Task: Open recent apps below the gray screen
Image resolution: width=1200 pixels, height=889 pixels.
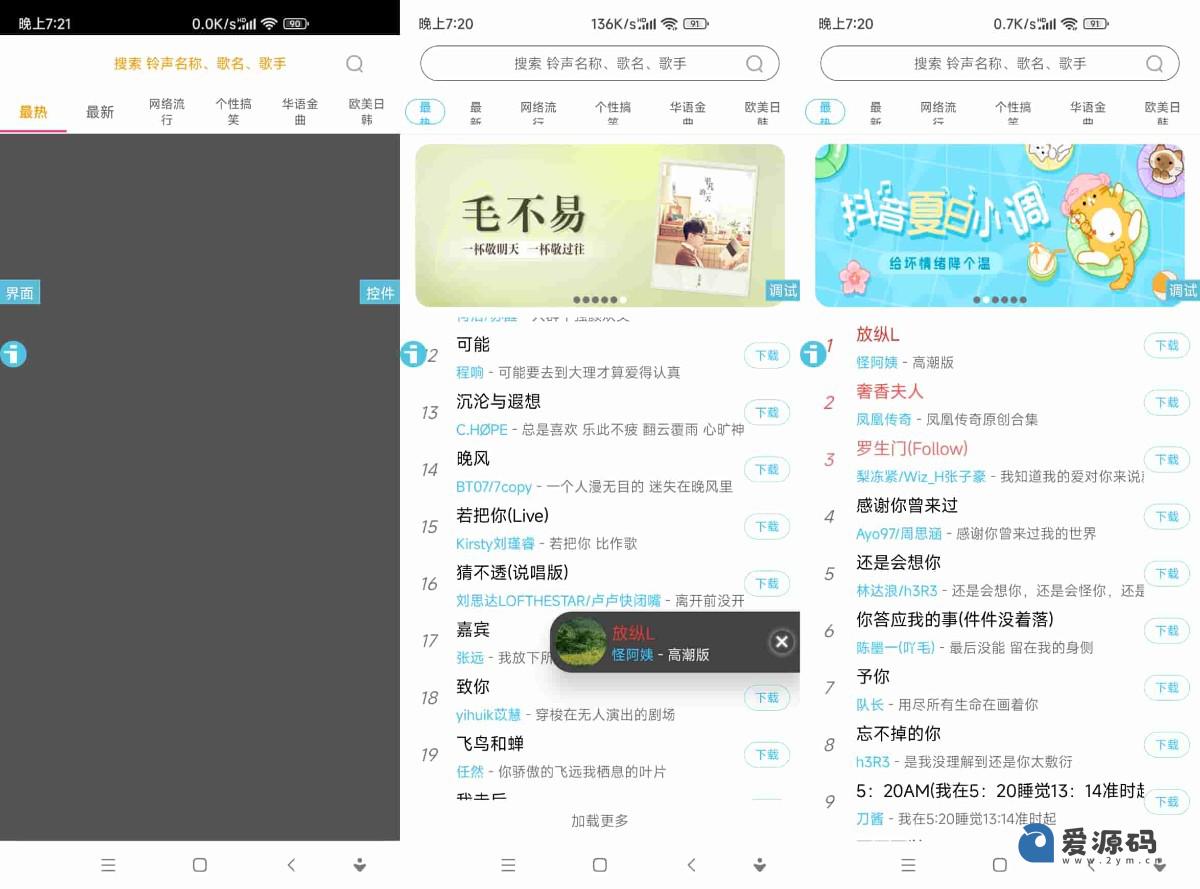Action: [x=109, y=865]
